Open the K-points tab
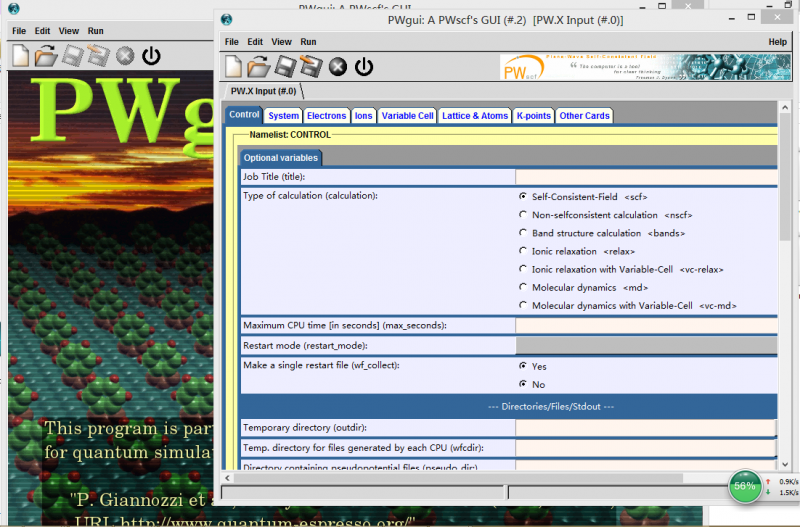Viewport: 800px width, 527px height. pos(534,116)
